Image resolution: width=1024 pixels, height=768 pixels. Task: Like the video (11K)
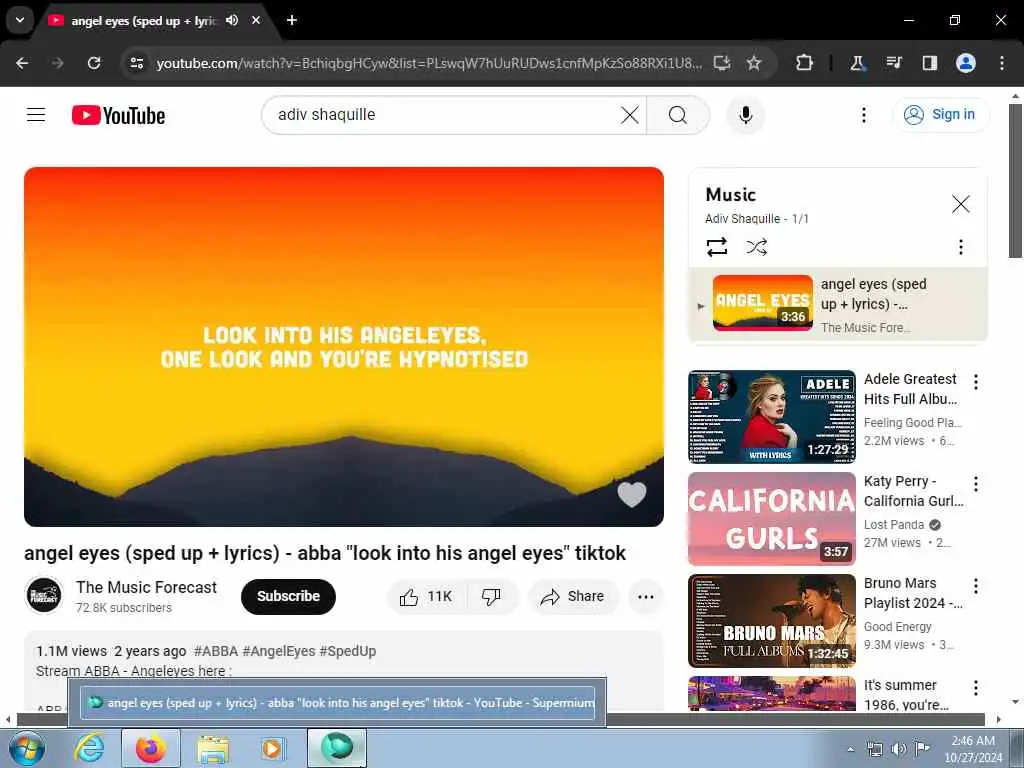pos(426,596)
